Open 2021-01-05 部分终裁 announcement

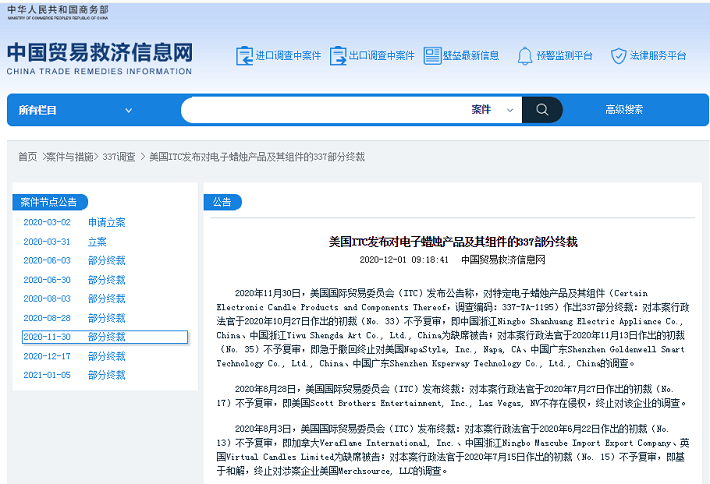(x=74, y=375)
